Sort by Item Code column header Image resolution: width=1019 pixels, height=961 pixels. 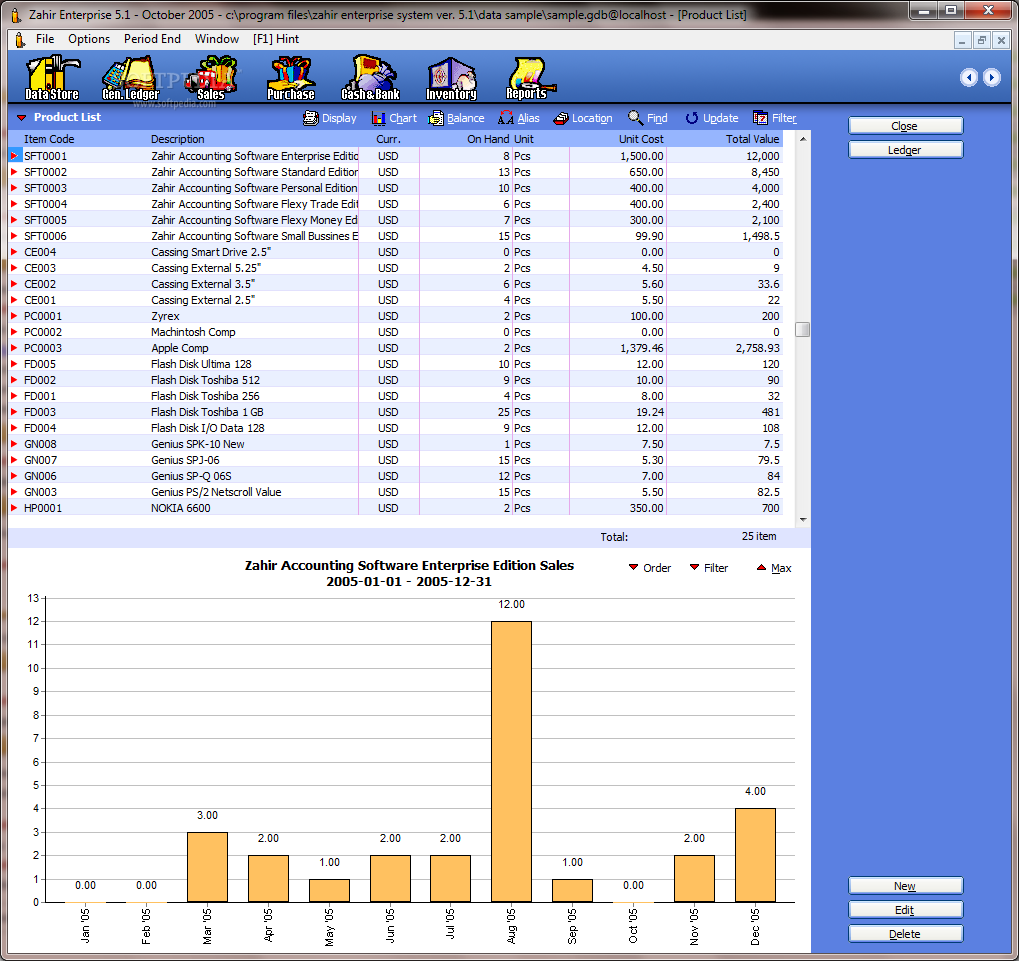coord(49,139)
